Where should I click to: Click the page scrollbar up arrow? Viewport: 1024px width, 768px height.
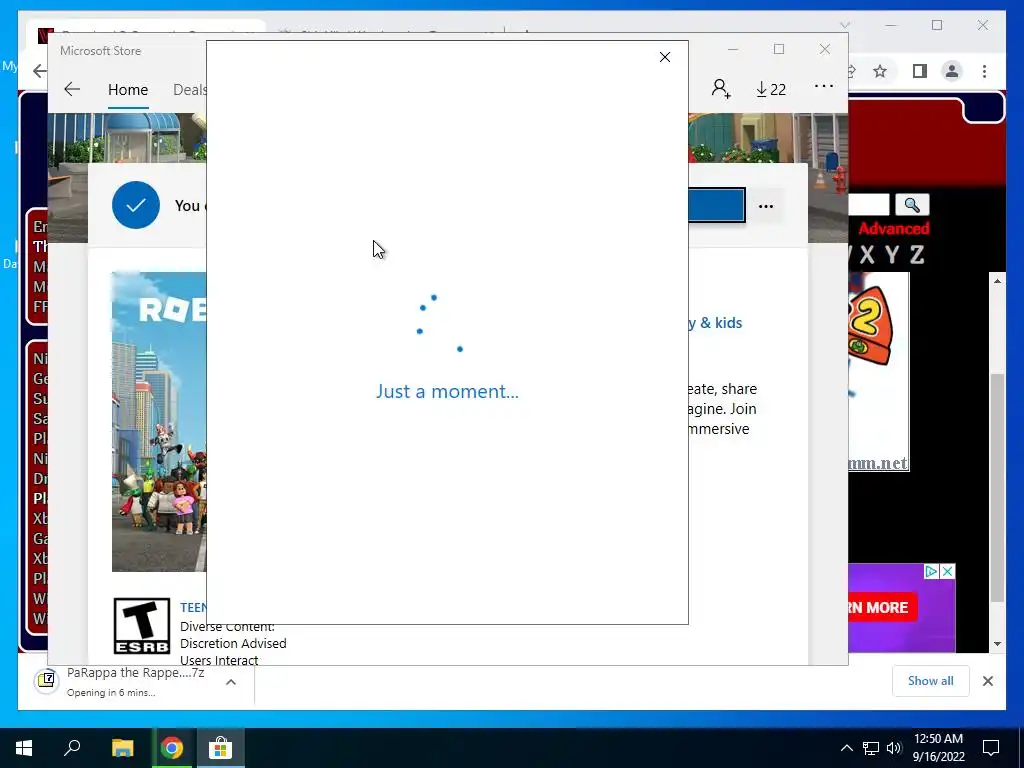click(997, 281)
